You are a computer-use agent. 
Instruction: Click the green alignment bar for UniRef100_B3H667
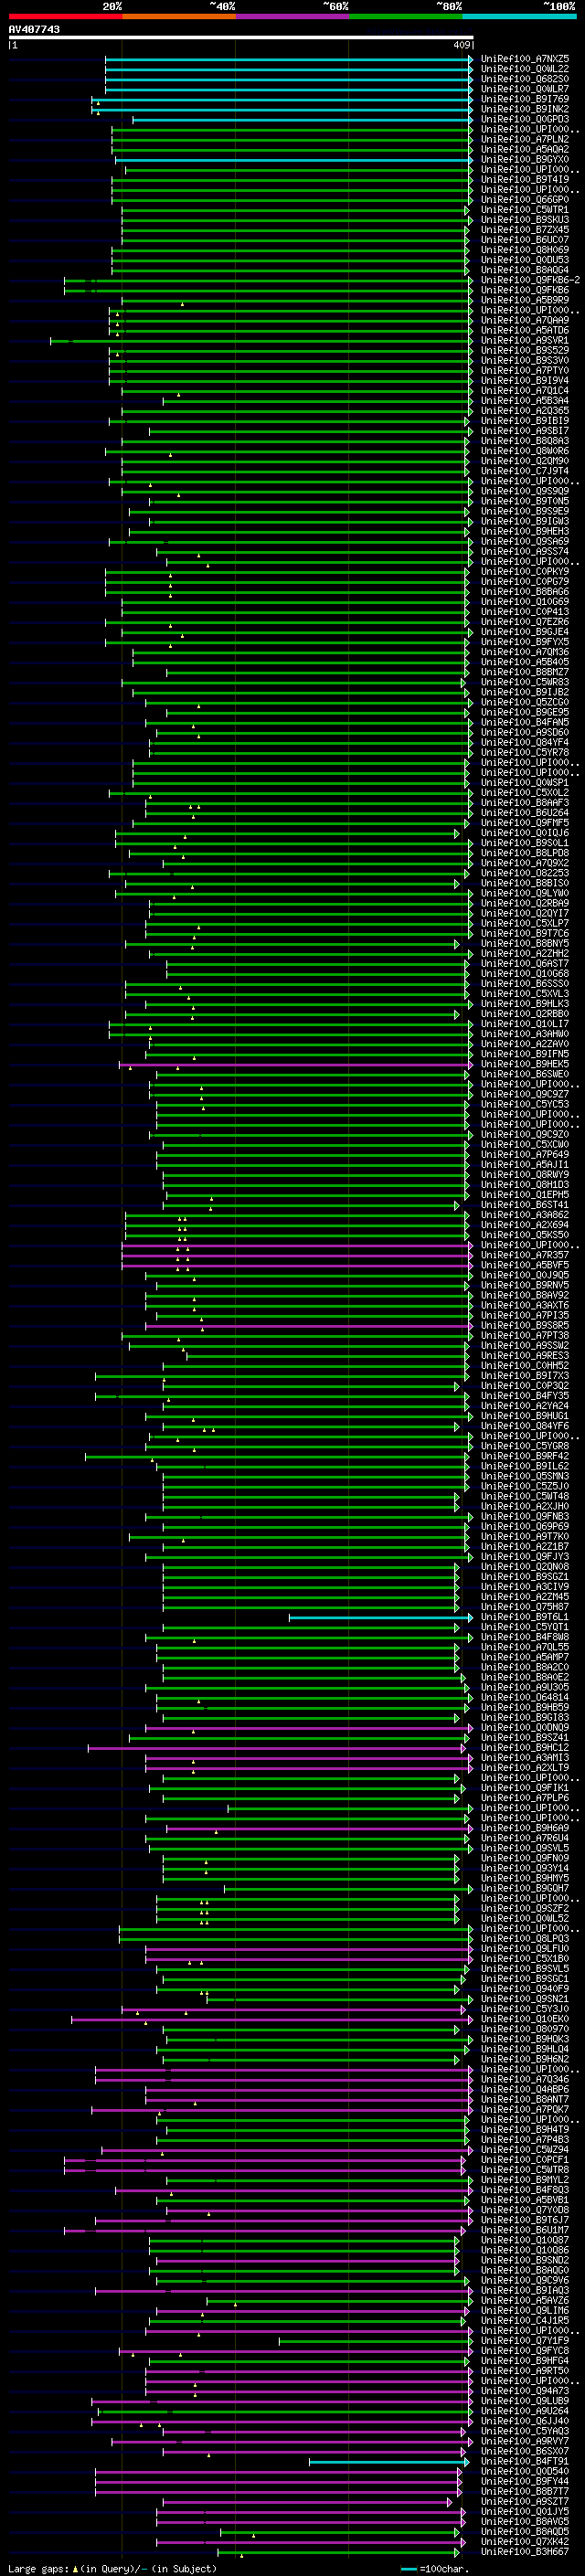(338, 2552)
